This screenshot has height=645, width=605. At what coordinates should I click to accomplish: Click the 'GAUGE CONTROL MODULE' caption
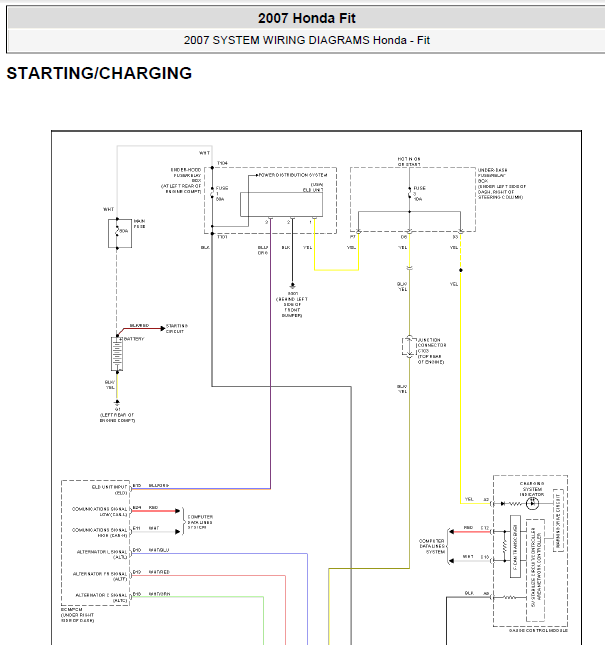(538, 631)
